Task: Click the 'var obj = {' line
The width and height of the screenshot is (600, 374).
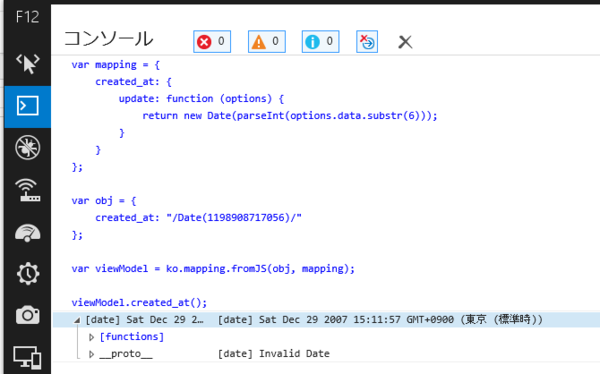Action: tap(104, 201)
